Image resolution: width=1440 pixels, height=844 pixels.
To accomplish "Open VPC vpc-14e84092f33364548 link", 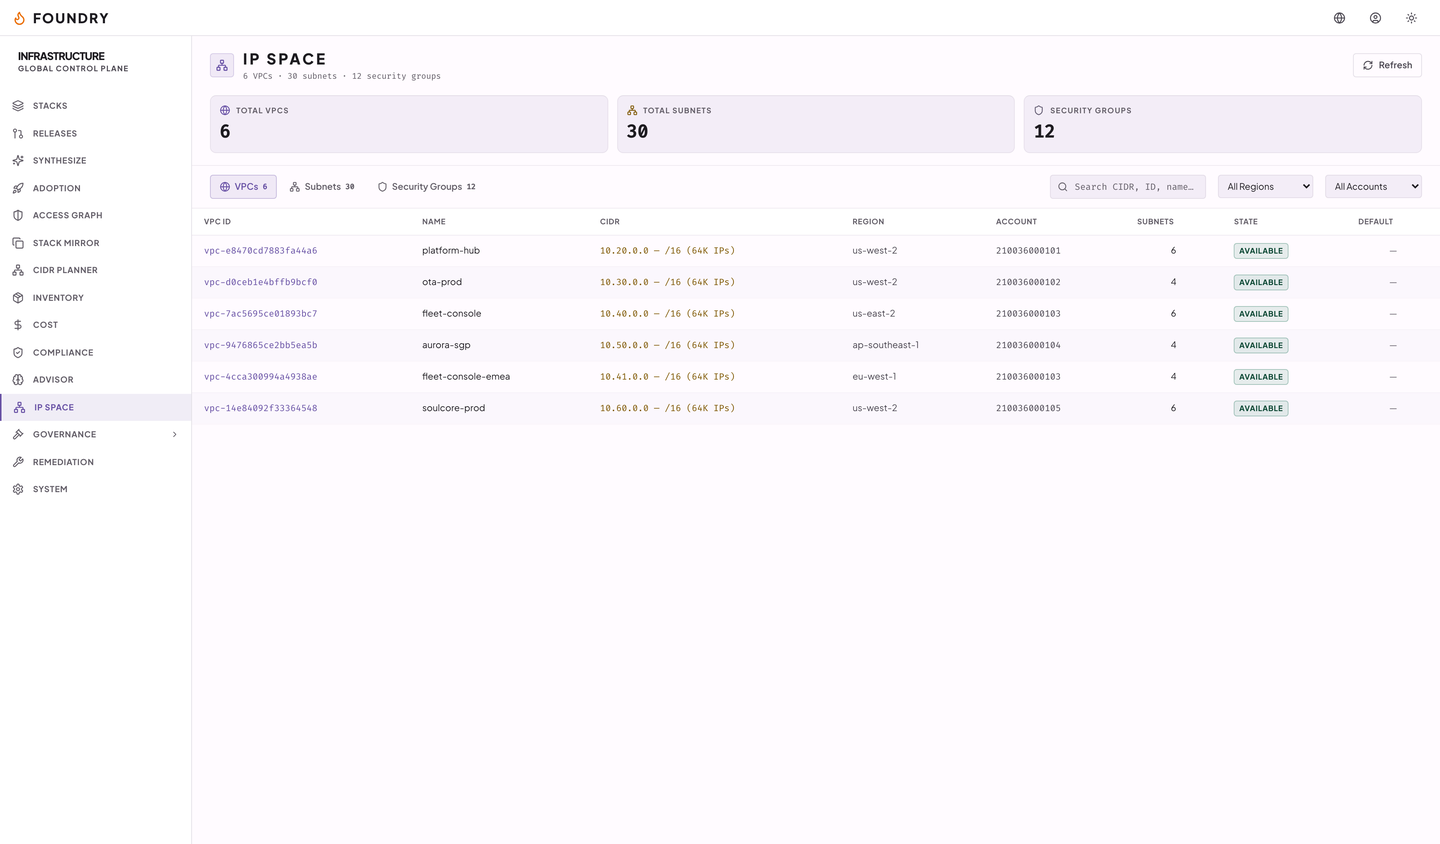I will pyautogui.click(x=260, y=408).
